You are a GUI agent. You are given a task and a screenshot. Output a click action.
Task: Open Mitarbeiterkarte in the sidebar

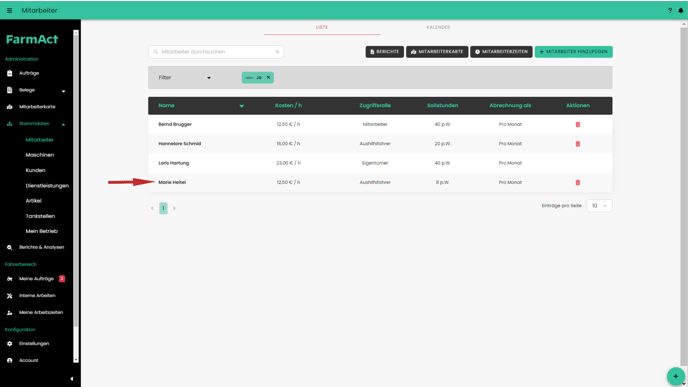(37, 107)
